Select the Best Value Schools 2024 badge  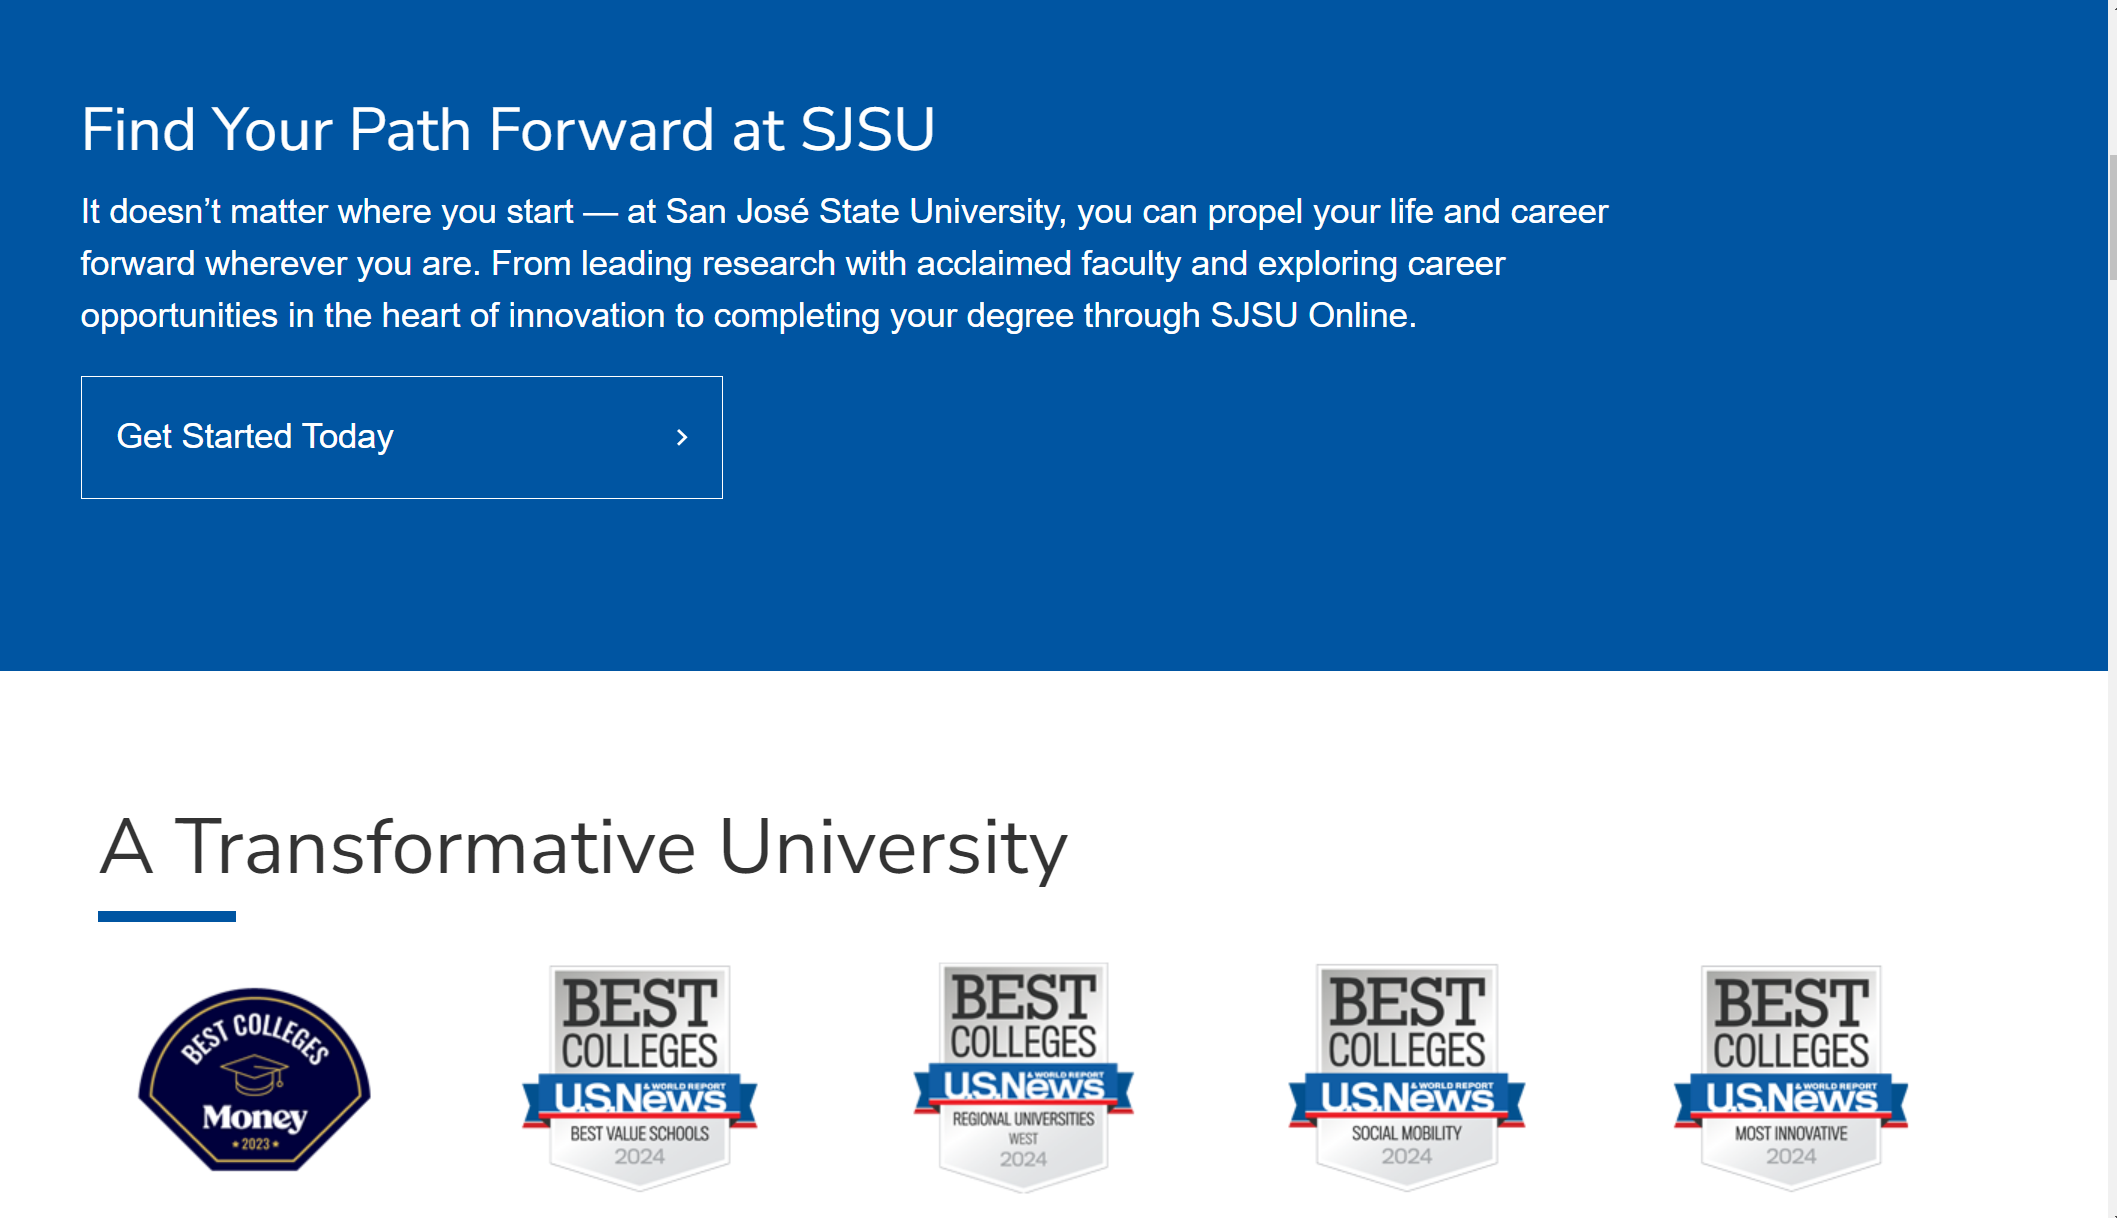[x=640, y=1078]
